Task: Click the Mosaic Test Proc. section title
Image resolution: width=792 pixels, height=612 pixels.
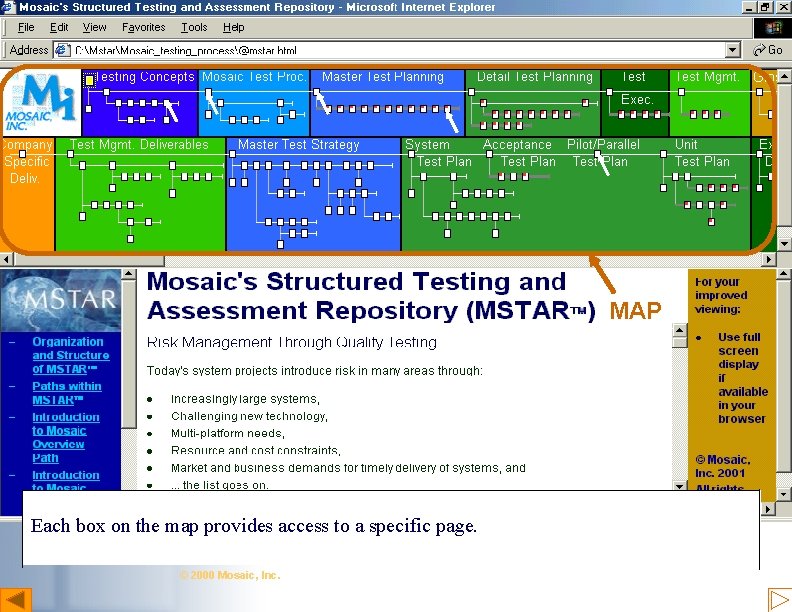Action: 254,77
